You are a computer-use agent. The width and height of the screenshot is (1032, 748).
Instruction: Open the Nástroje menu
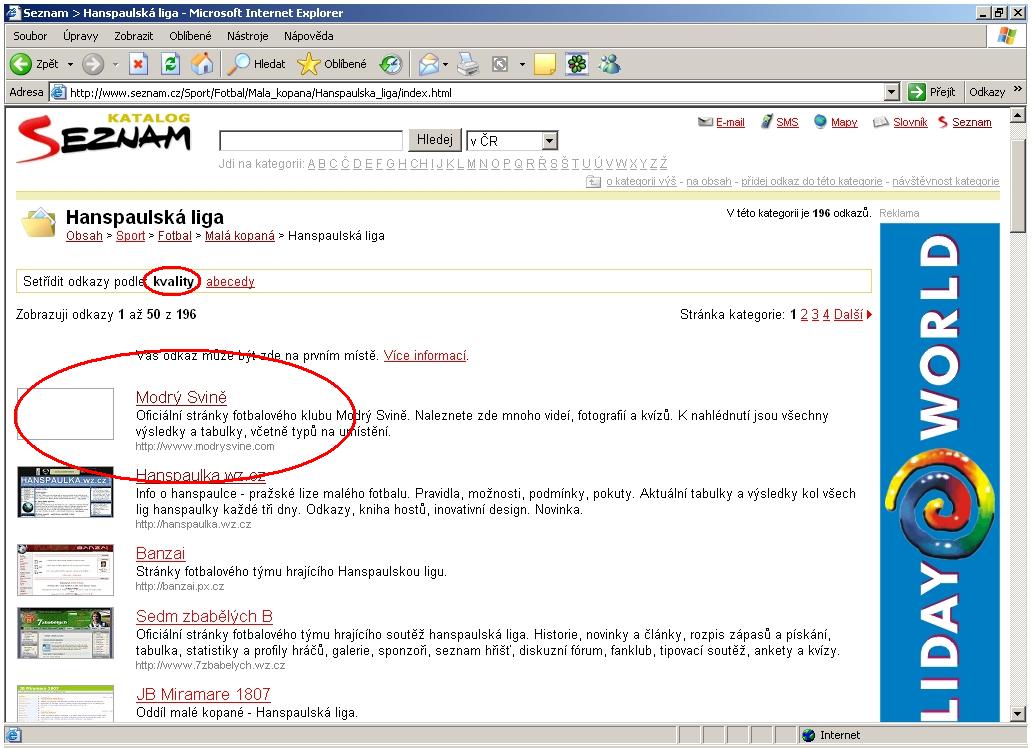[x=247, y=36]
